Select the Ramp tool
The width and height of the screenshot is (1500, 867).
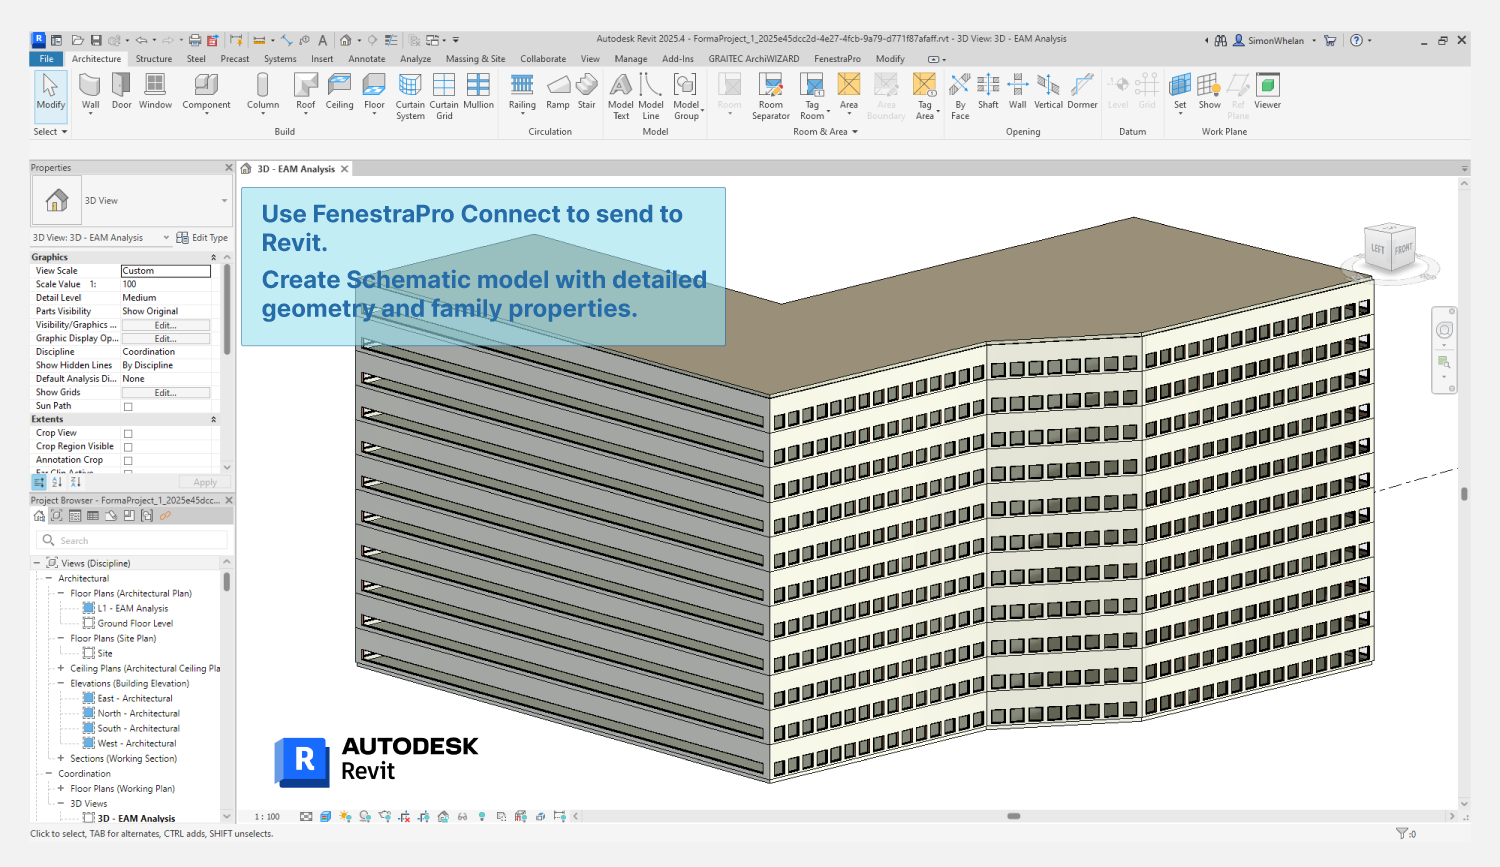[558, 92]
